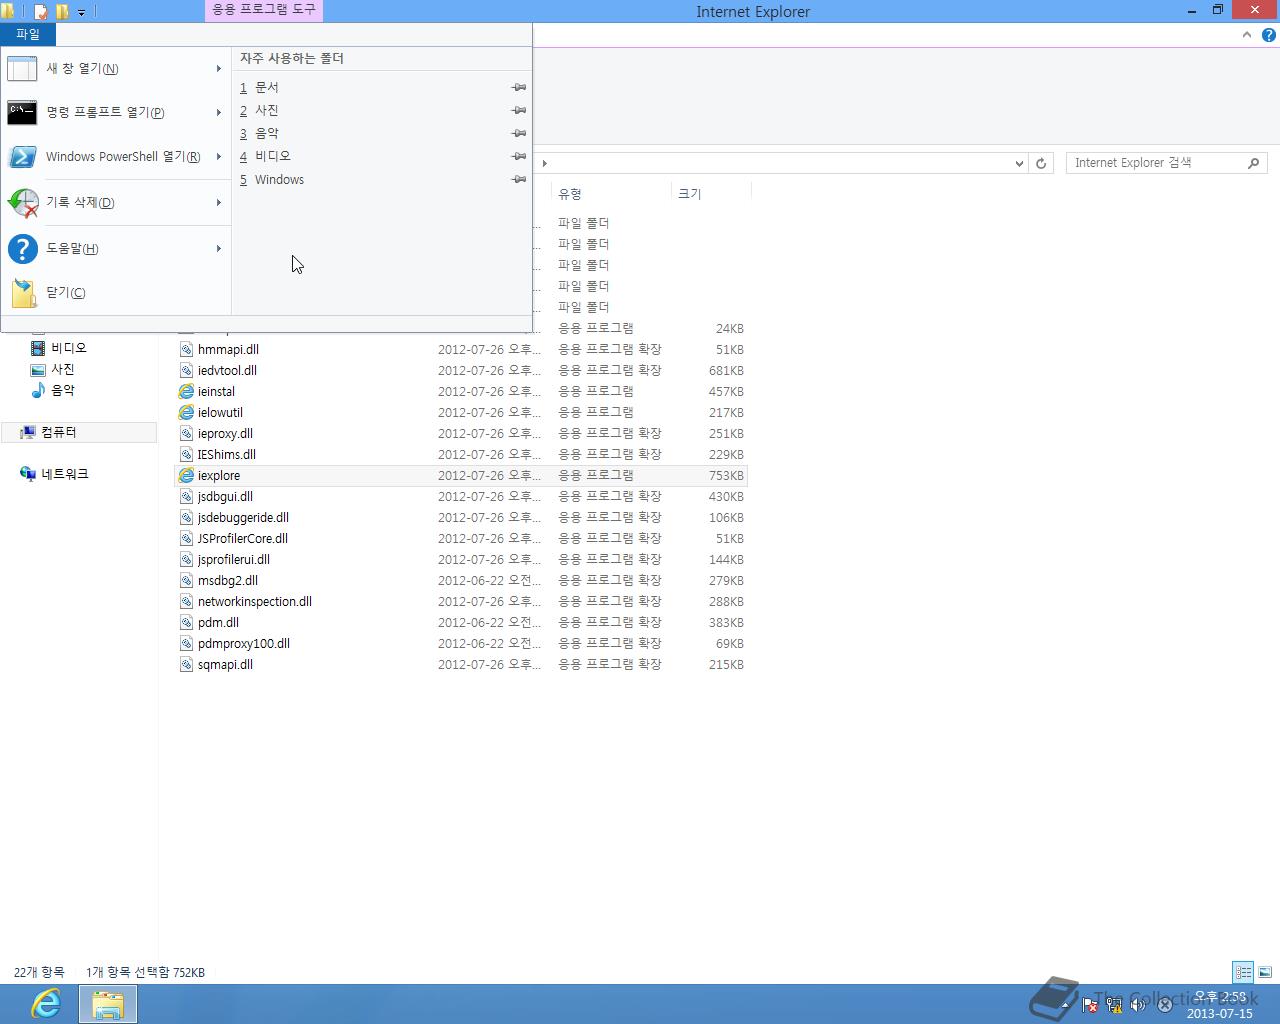This screenshot has width=1280, height=1024.
Task: Click the clock icon for 기록 삭제
Action: [22, 203]
